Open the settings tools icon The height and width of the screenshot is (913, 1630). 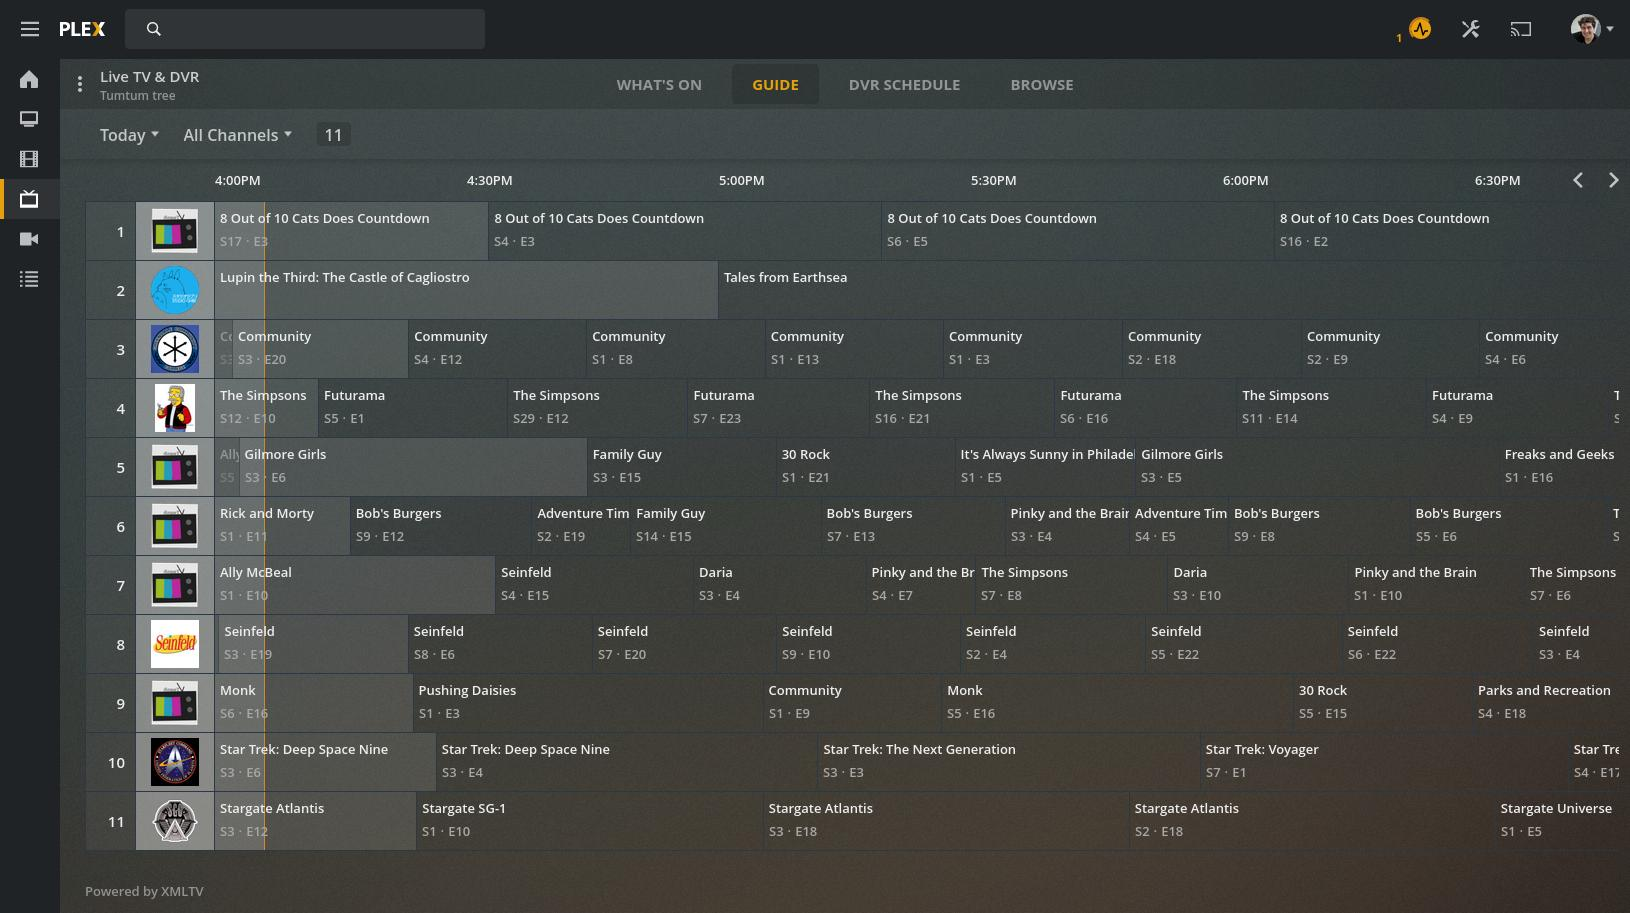tap(1470, 29)
